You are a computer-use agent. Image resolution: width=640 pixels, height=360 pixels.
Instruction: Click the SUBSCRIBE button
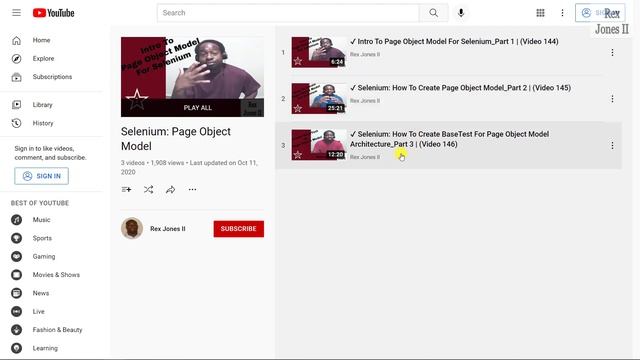(x=239, y=229)
